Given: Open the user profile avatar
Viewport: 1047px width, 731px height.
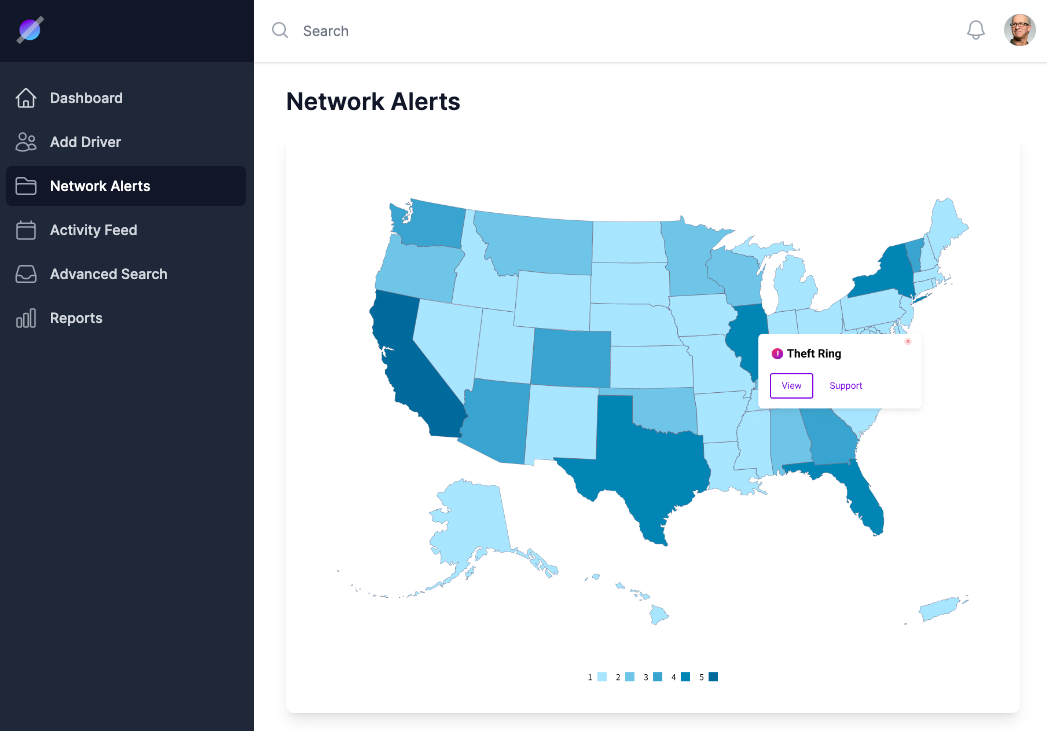Looking at the screenshot, I should tap(1020, 30).
